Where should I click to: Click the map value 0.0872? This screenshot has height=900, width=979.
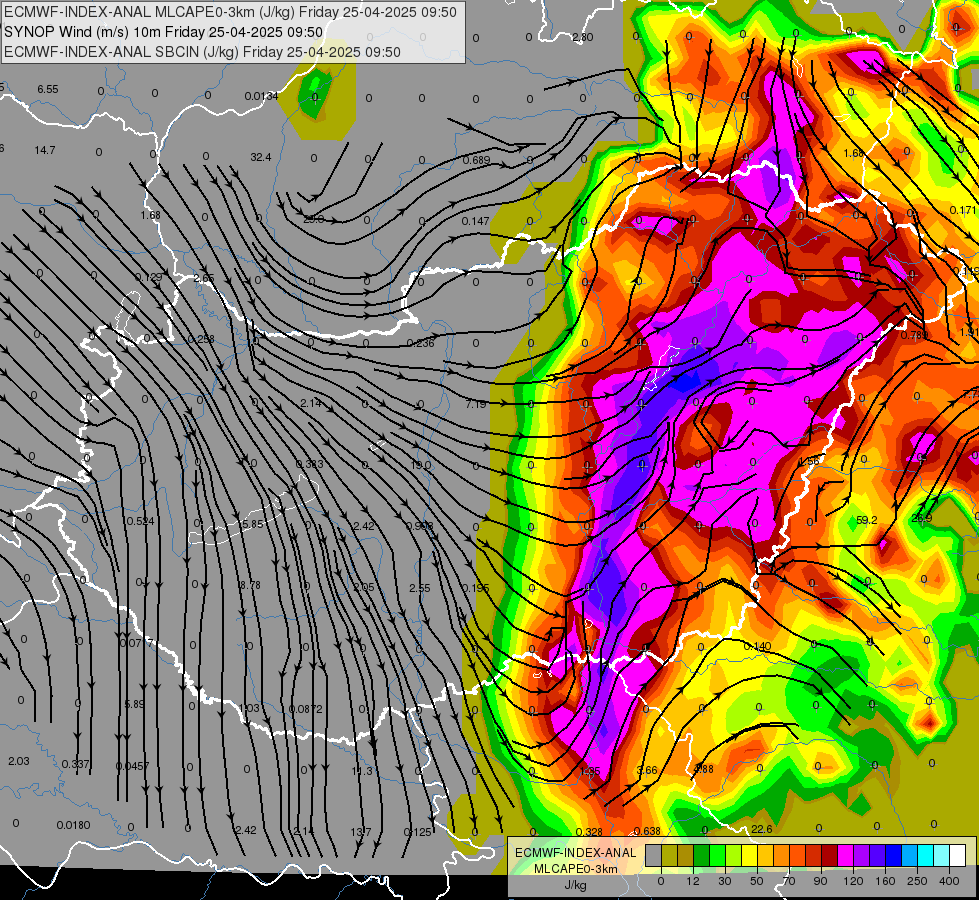(x=306, y=709)
